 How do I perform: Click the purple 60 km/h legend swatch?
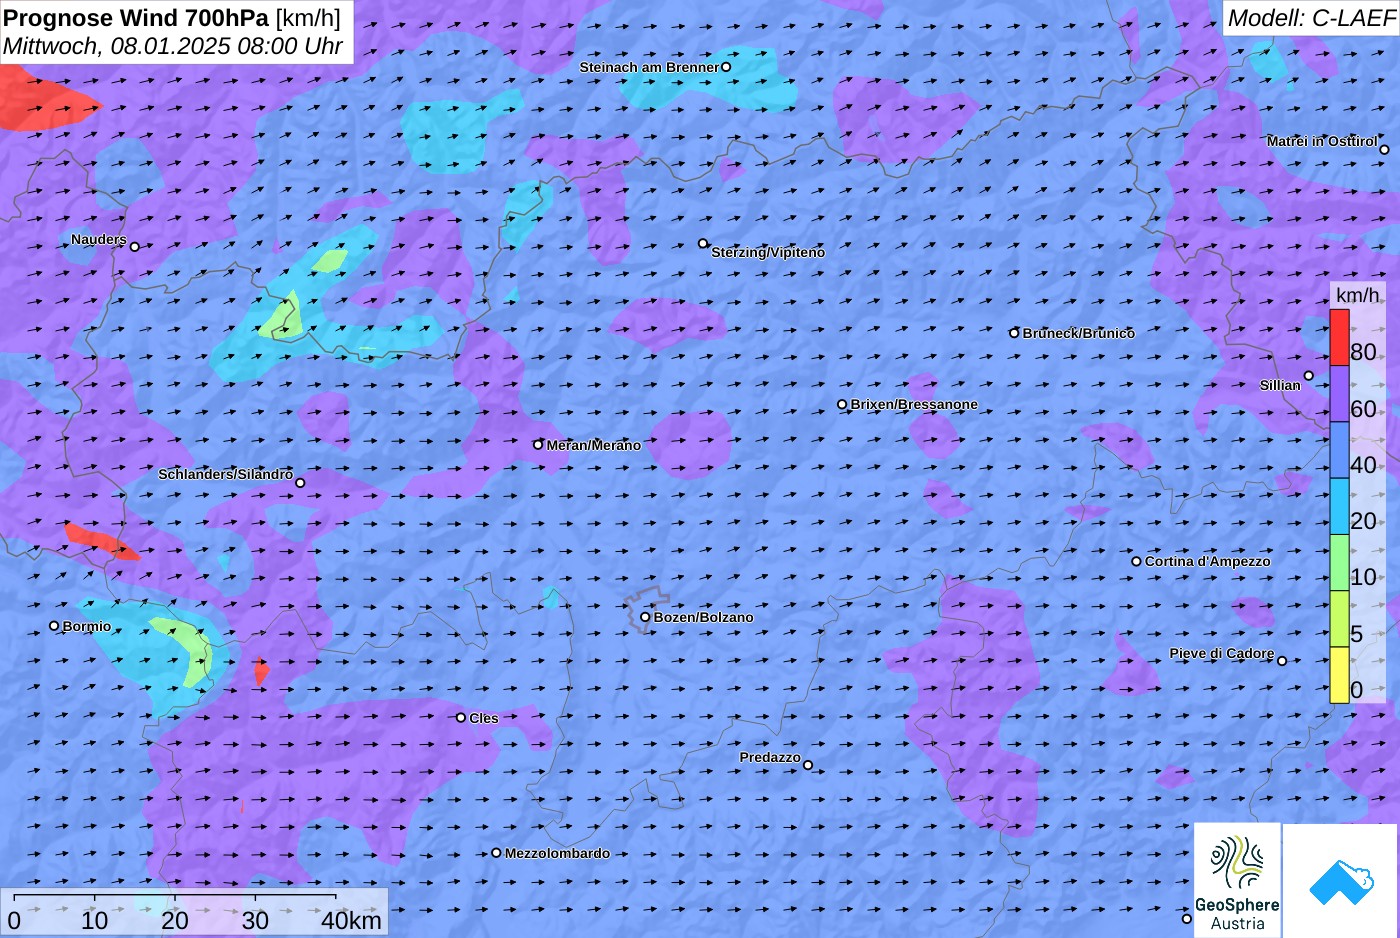(x=1339, y=394)
